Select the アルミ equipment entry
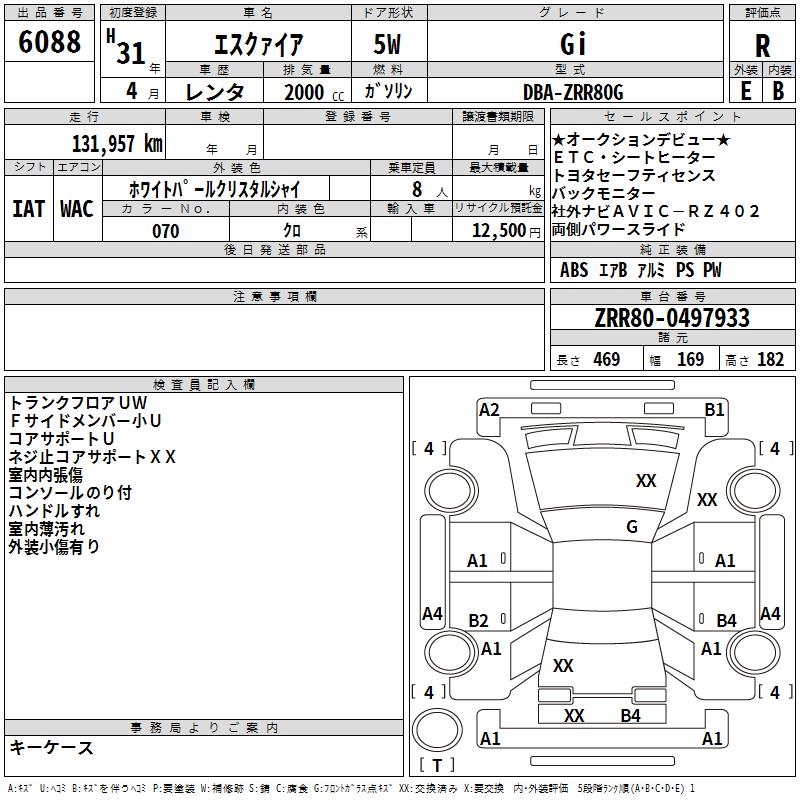Viewport: 800px width, 800px height. (x=652, y=269)
